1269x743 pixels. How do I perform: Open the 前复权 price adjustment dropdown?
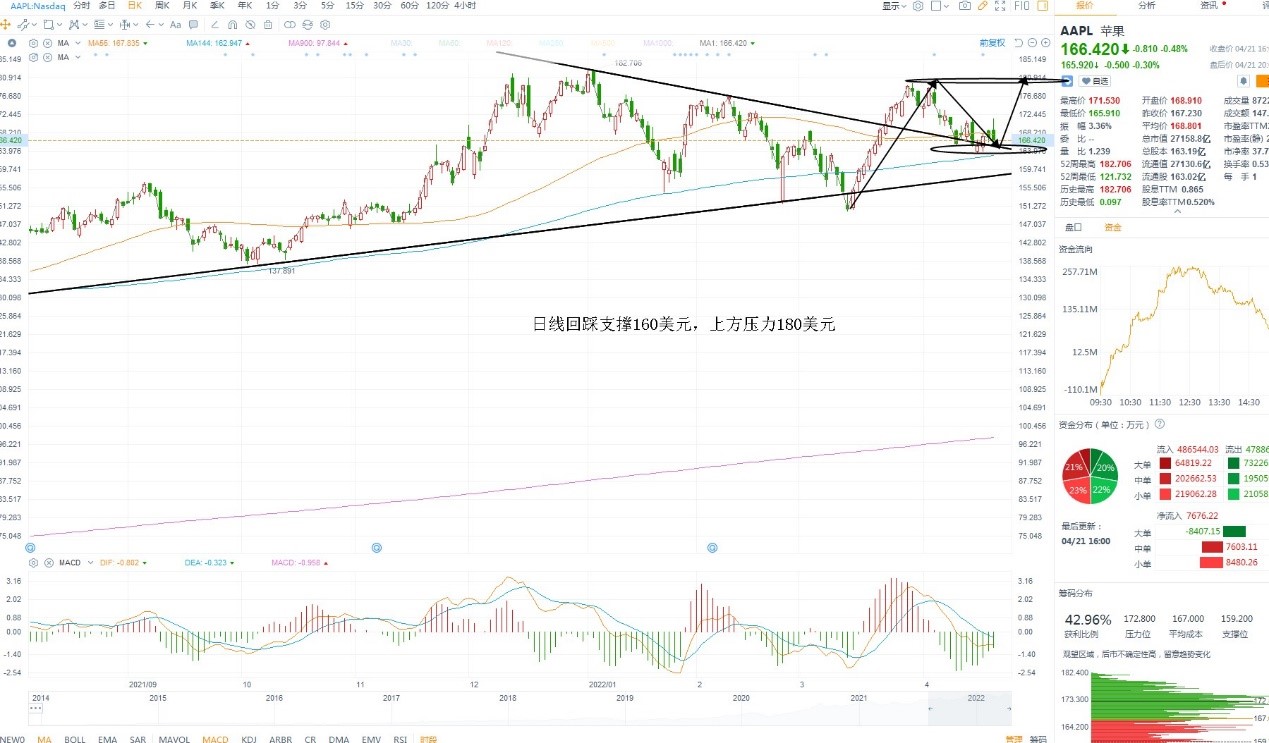pyautogui.click(x=992, y=42)
